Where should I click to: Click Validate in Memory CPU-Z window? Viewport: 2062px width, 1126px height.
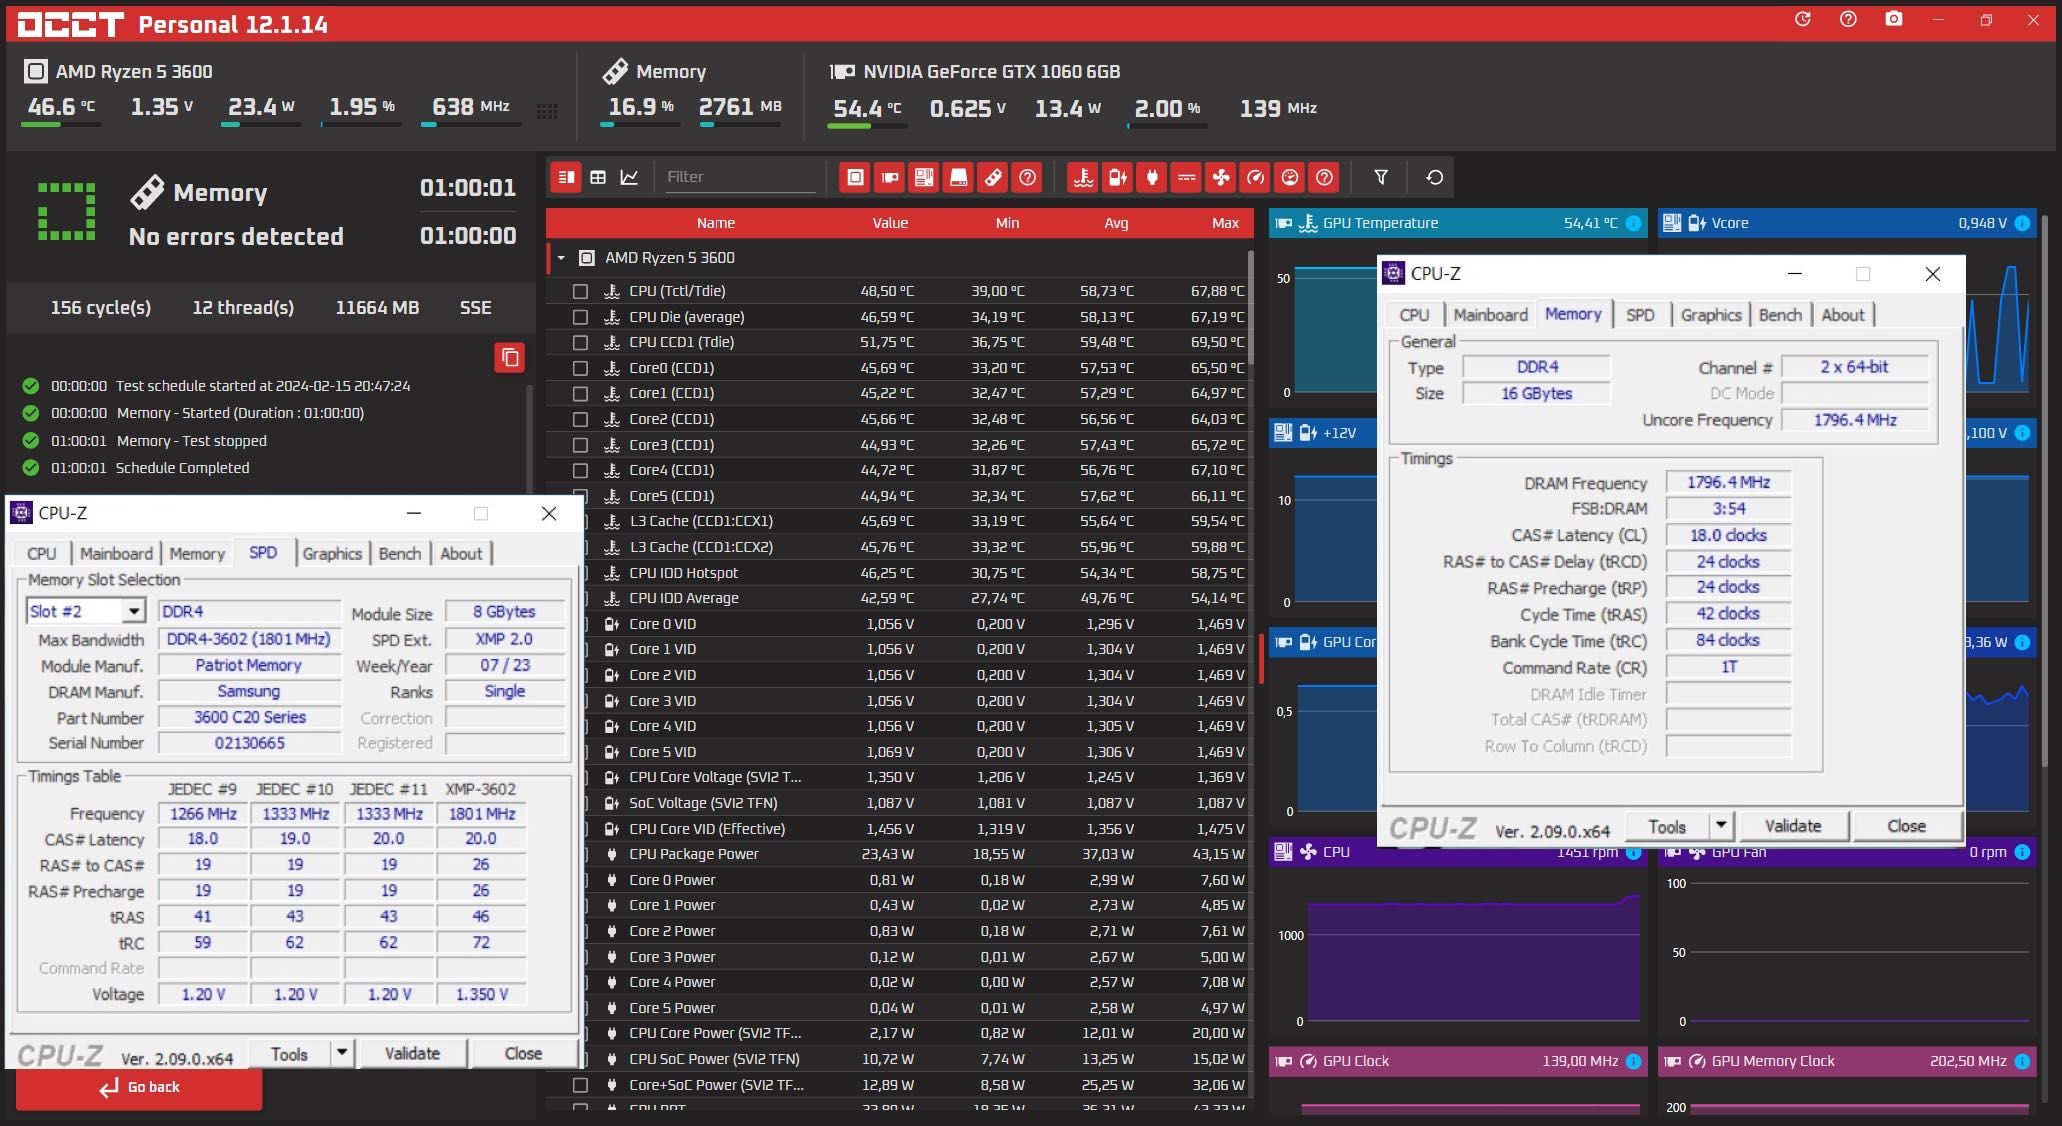[x=1793, y=826]
